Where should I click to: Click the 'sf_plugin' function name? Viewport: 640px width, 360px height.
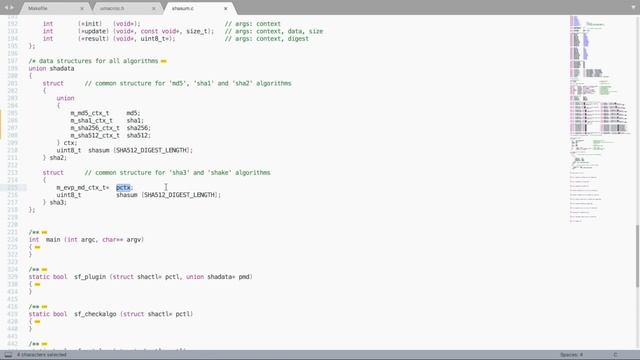pyautogui.click(x=90, y=277)
